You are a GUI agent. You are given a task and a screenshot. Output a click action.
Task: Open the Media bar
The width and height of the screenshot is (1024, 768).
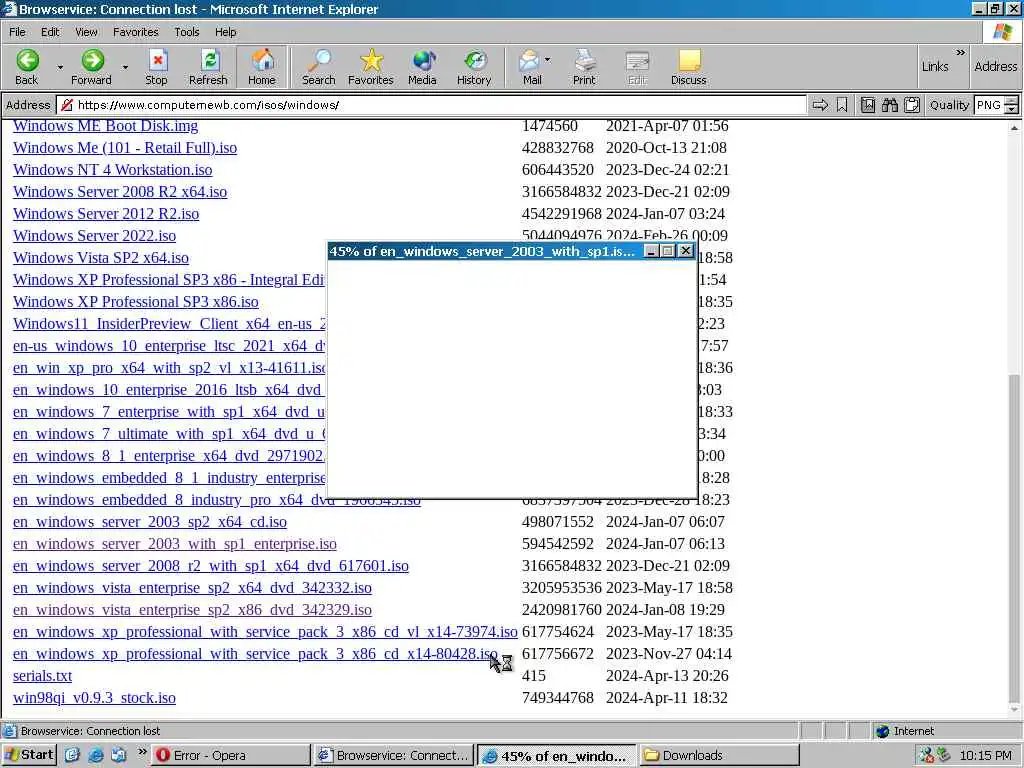(423, 67)
